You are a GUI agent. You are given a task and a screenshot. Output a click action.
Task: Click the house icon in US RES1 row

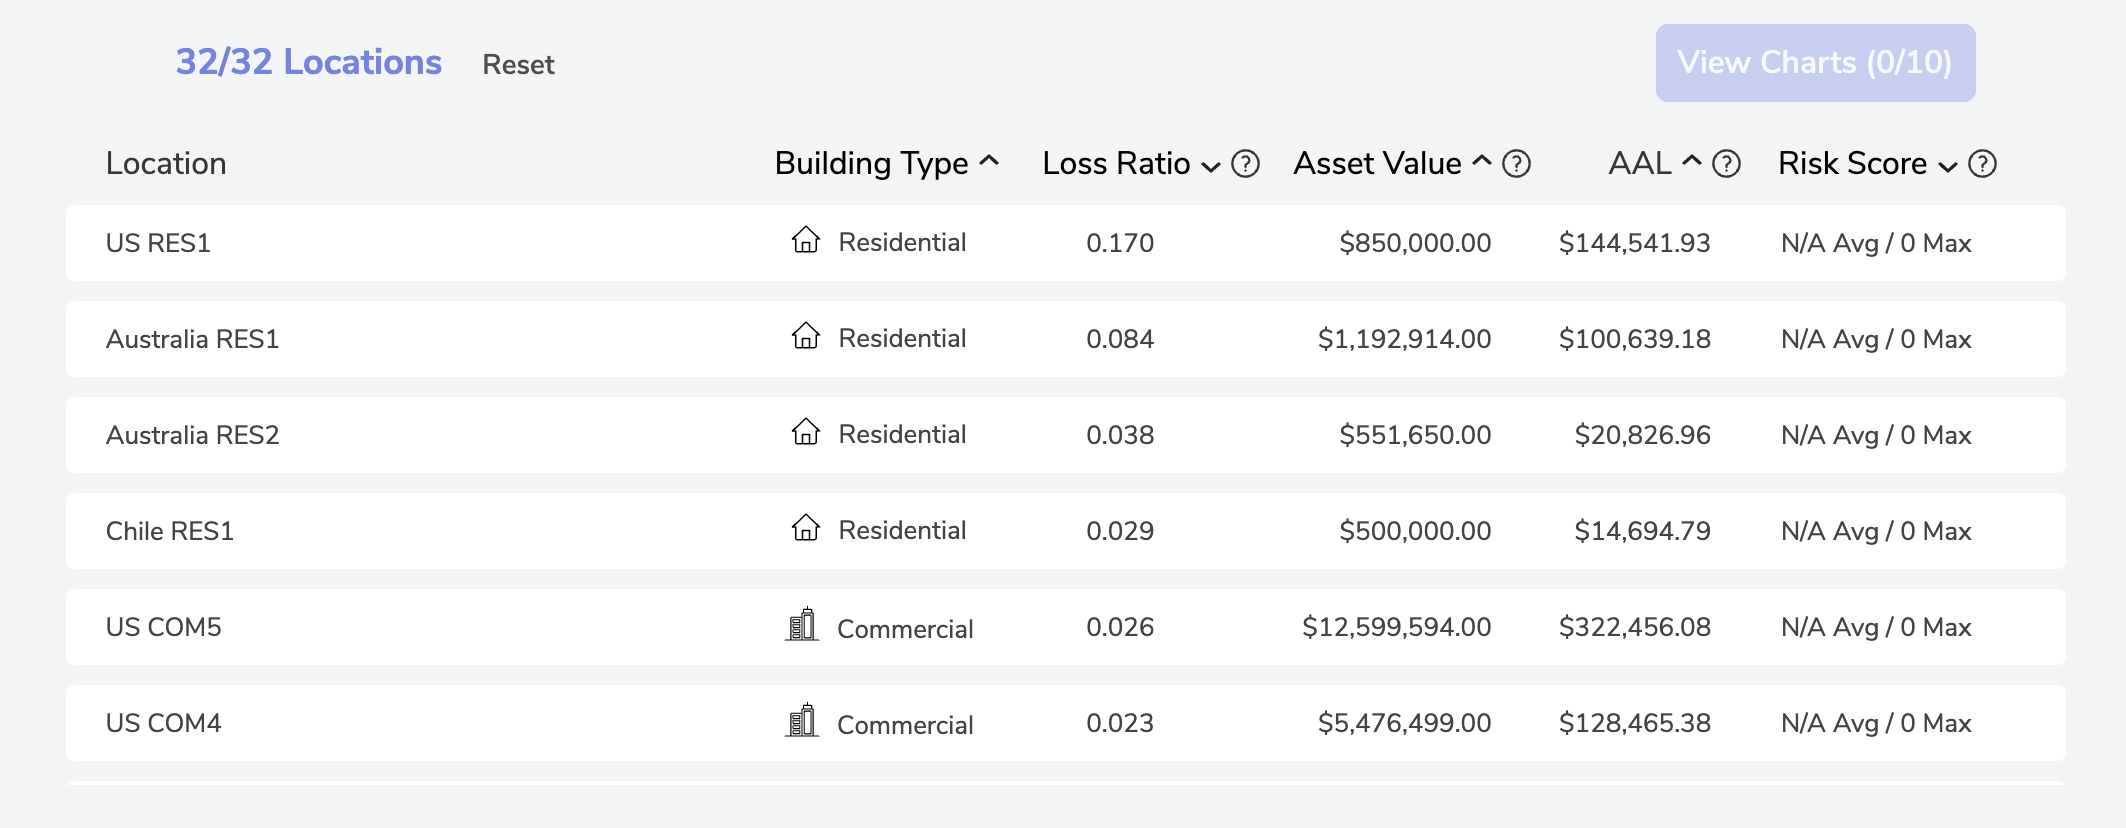(806, 240)
